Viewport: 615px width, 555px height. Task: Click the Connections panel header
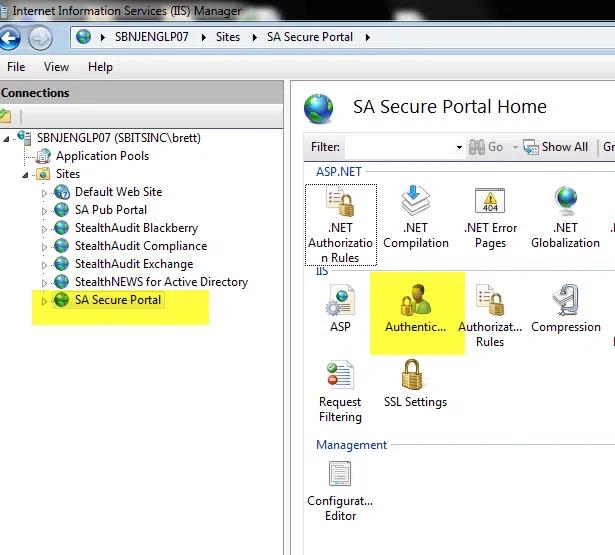click(141, 93)
